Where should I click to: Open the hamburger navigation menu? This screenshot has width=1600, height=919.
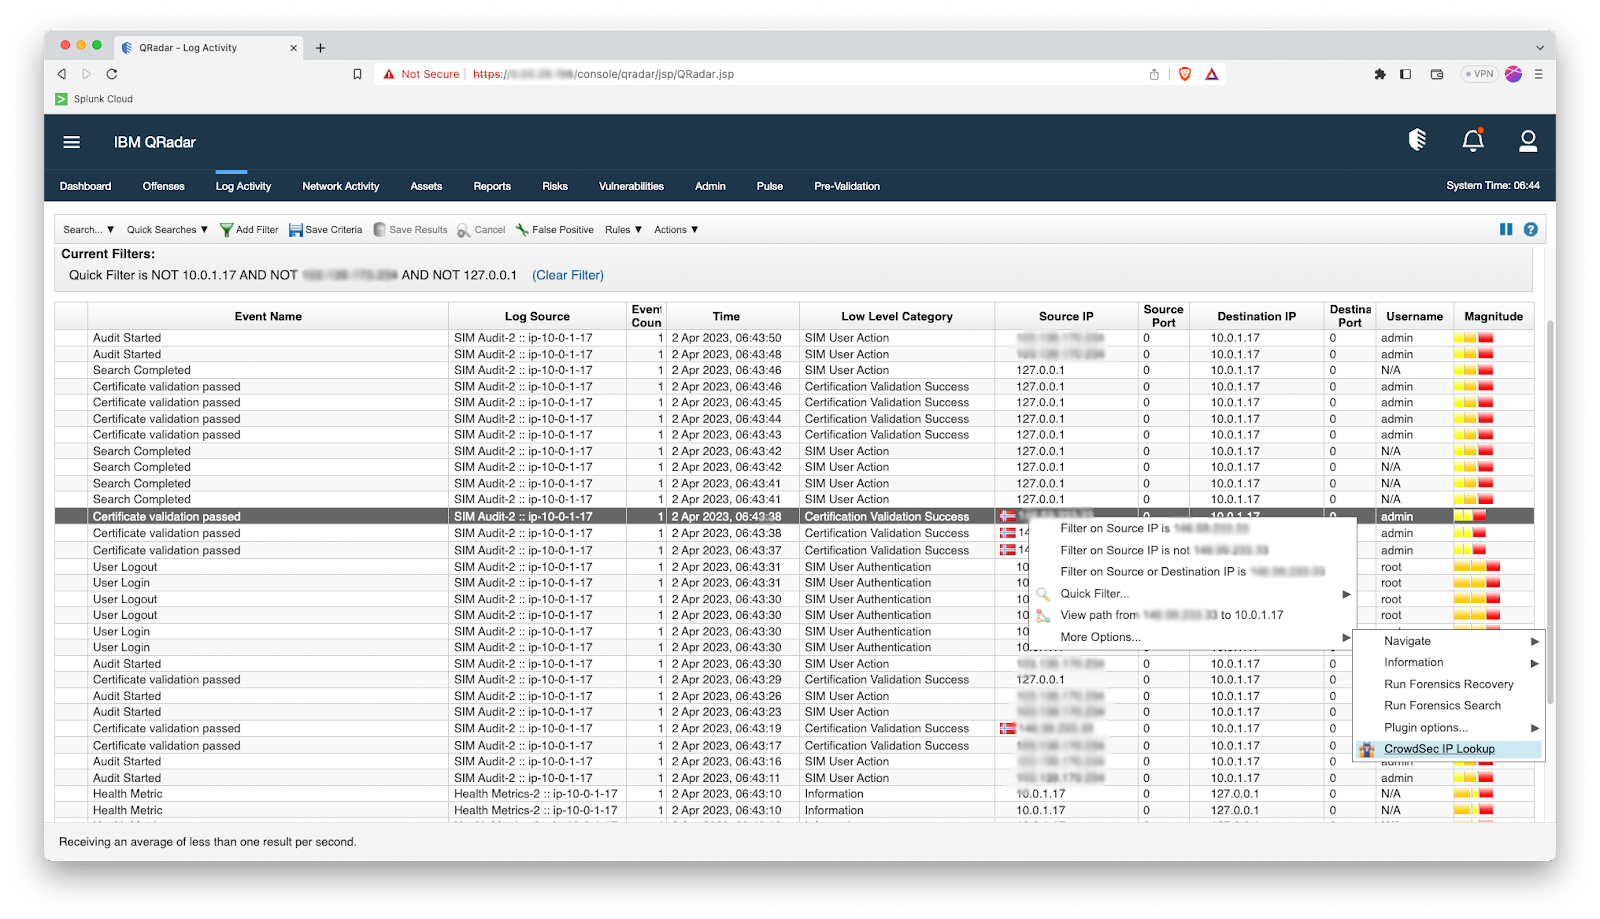click(x=72, y=142)
